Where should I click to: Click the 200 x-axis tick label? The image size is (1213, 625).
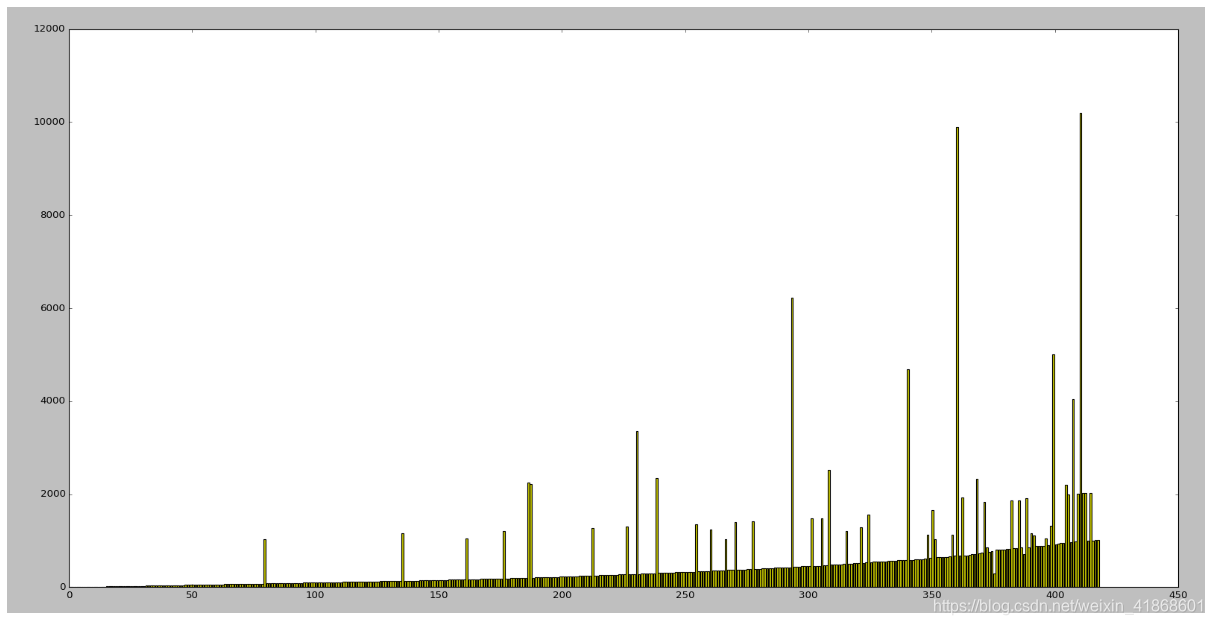click(562, 596)
